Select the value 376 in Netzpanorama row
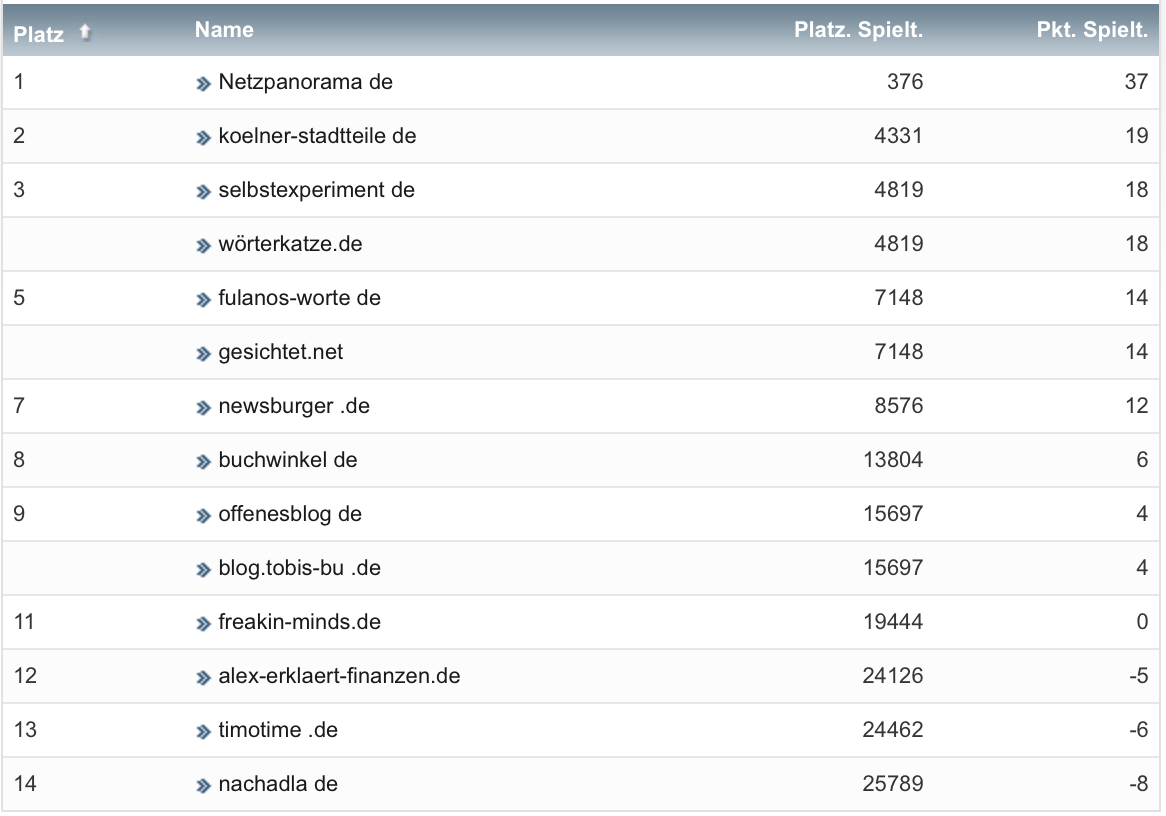This screenshot has width=1166, height=816. (x=905, y=82)
